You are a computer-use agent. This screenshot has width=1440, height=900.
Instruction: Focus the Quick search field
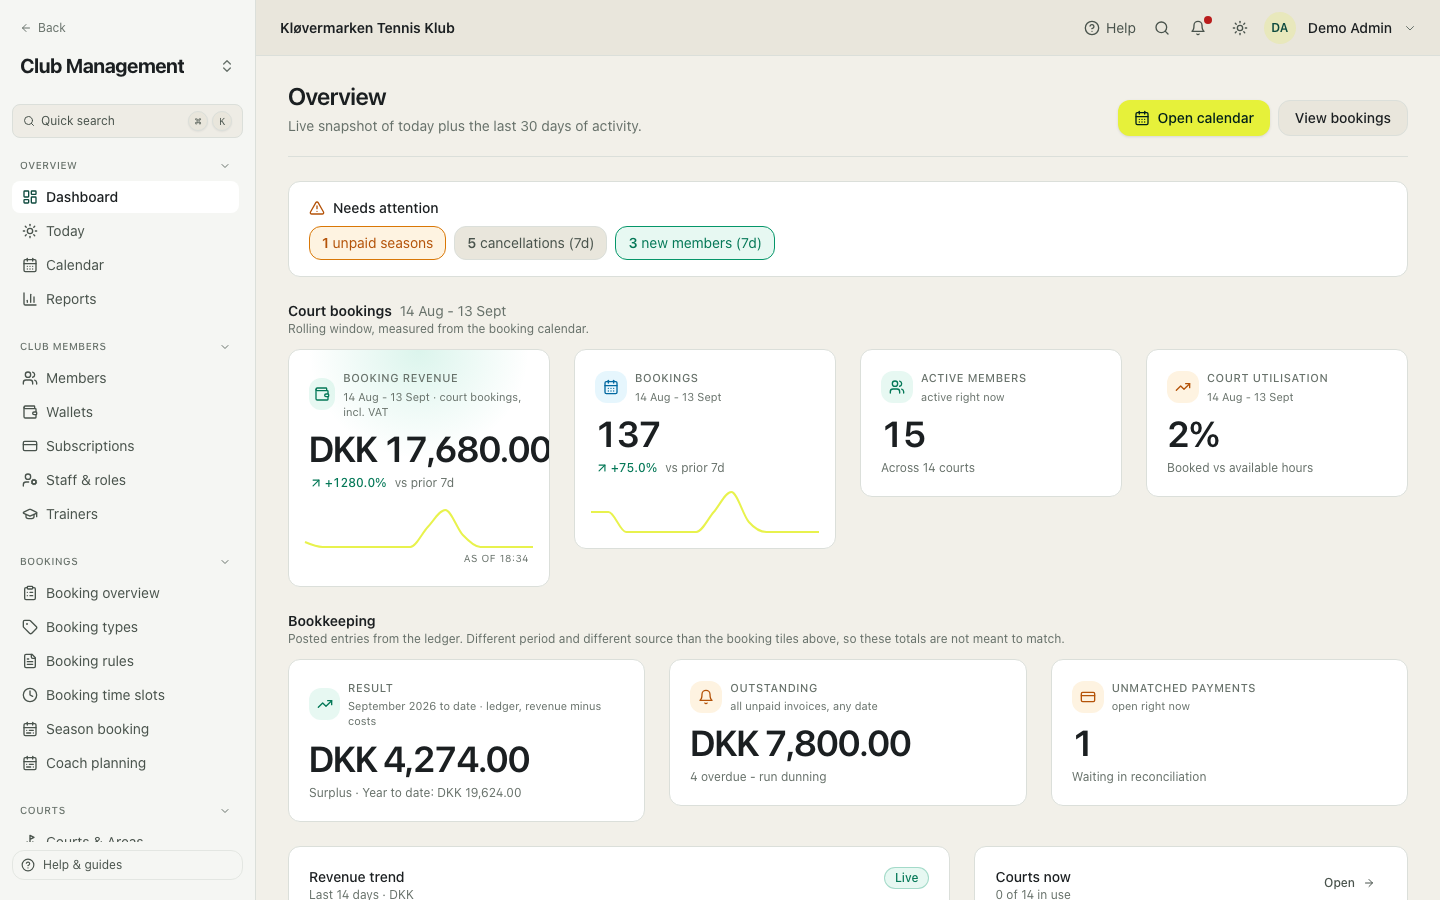(127, 121)
